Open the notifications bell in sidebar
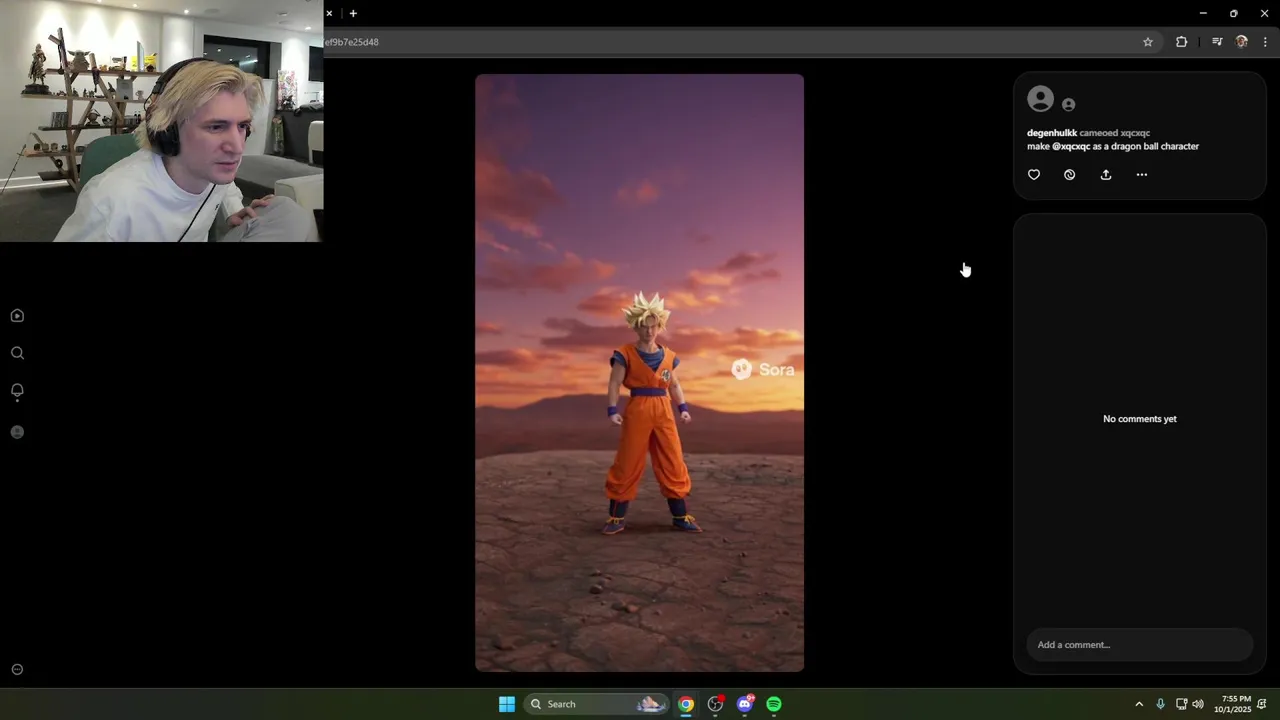 17,391
